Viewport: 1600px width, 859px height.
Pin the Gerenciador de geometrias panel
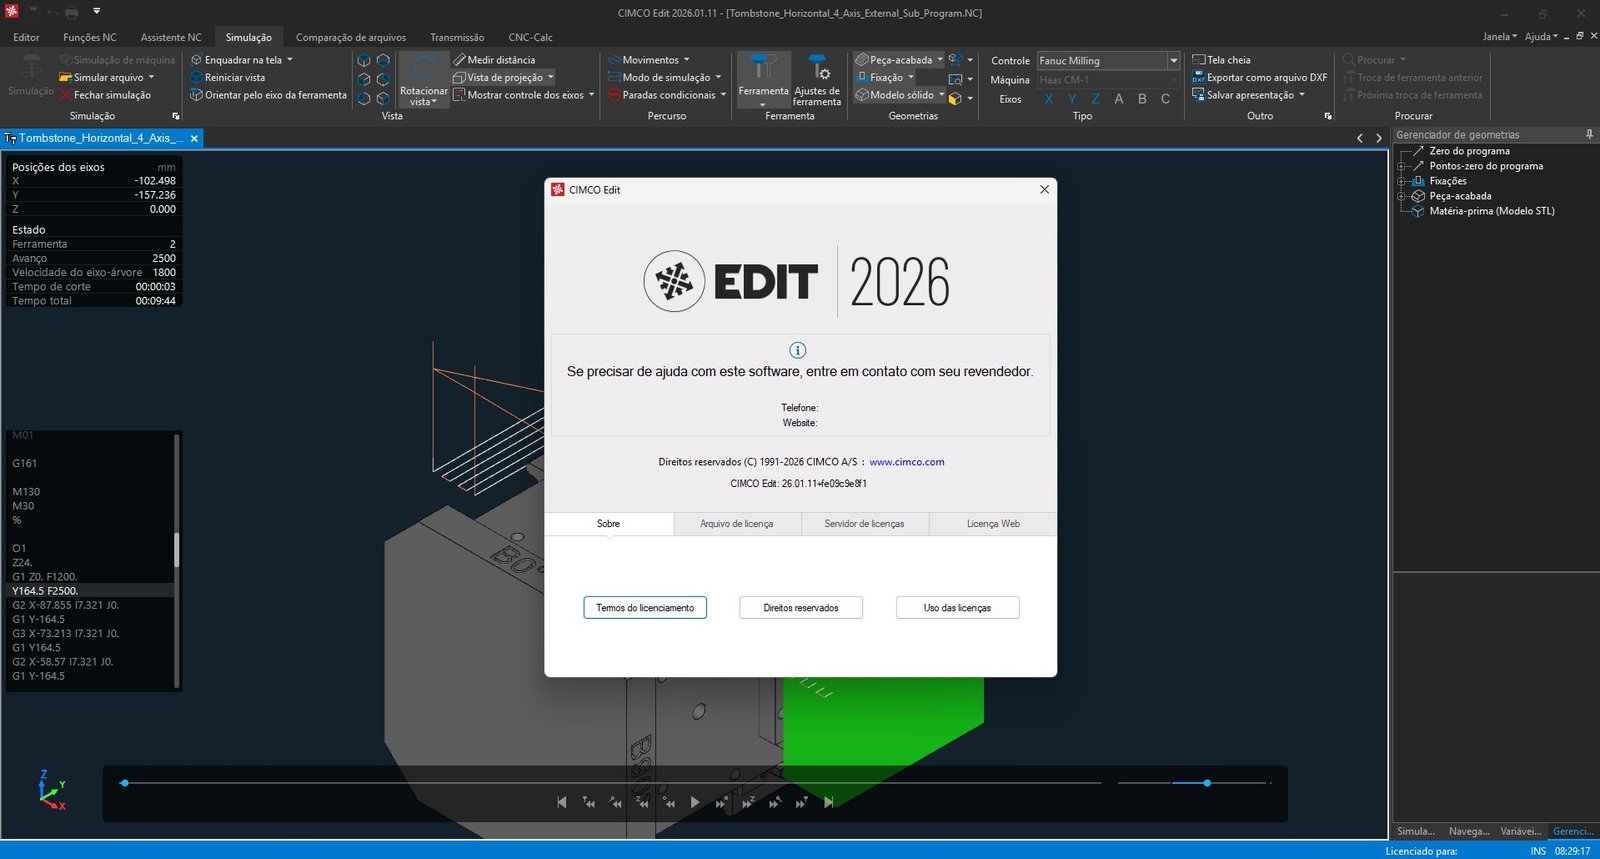point(1589,134)
